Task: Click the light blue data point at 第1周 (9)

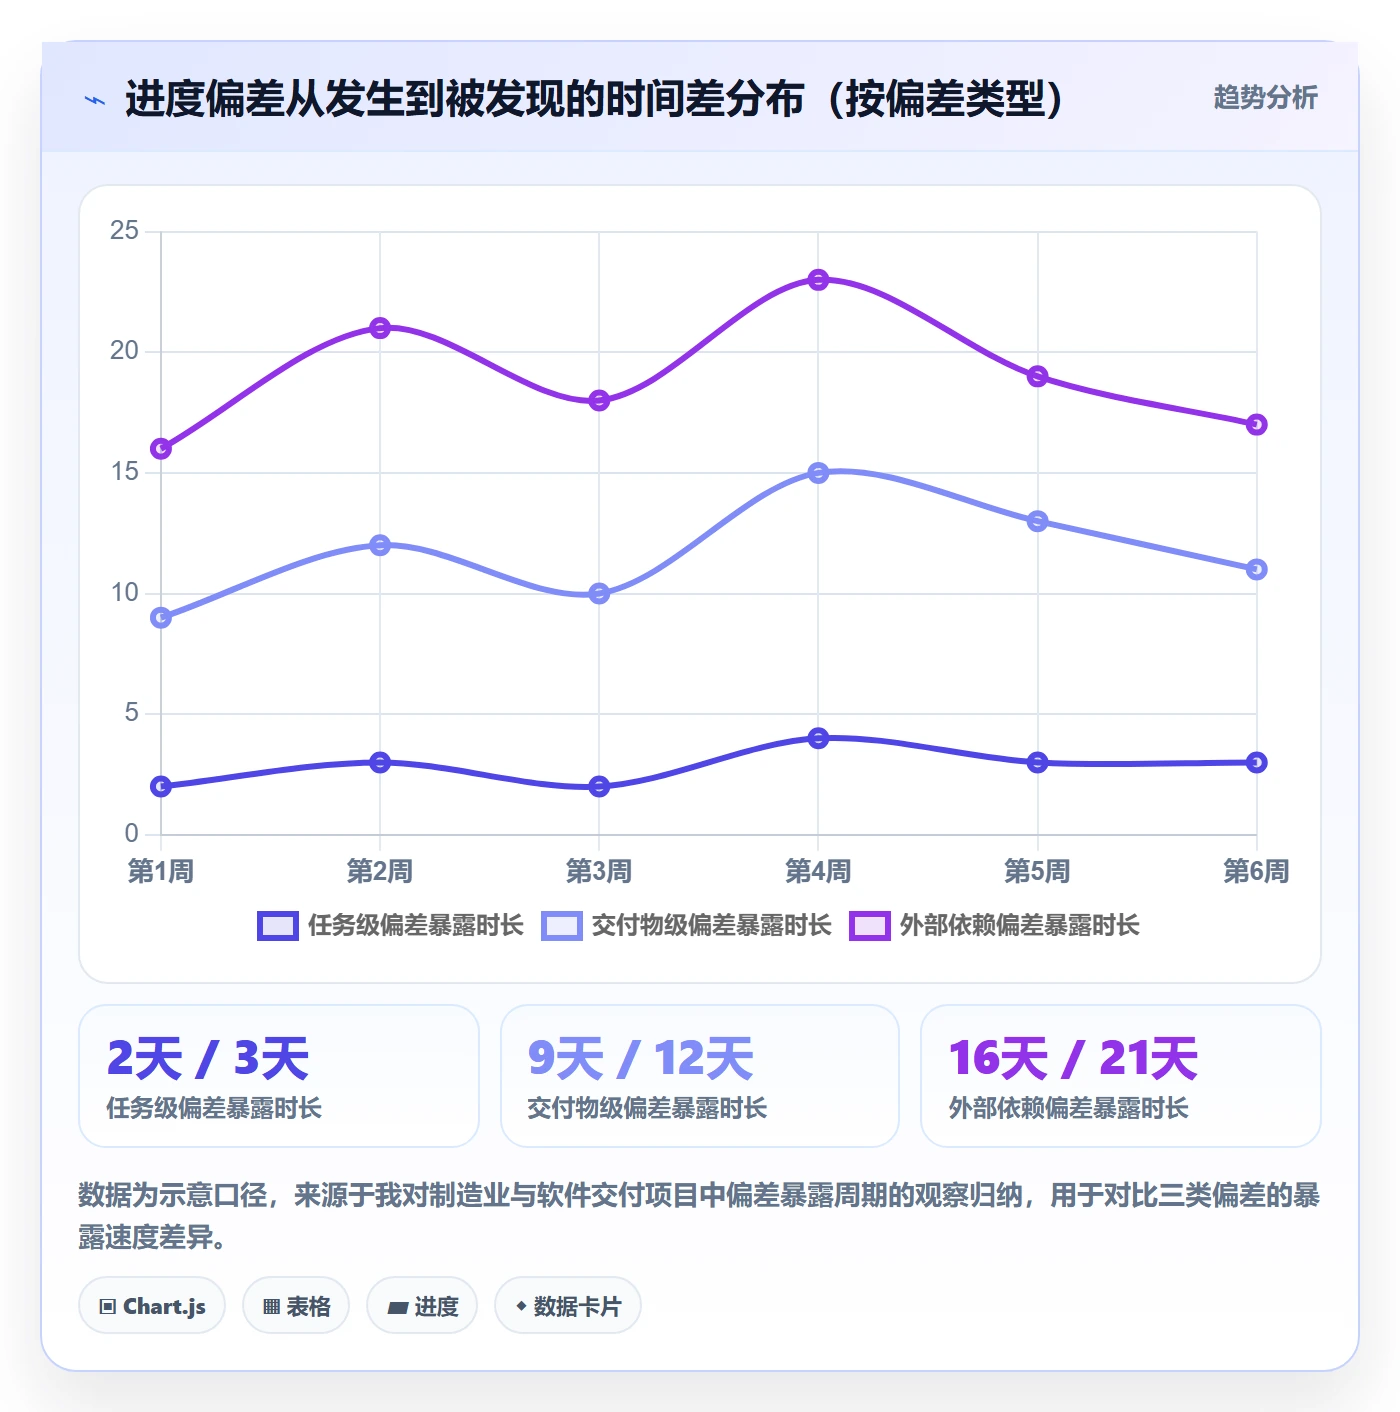Action: pos(161,618)
